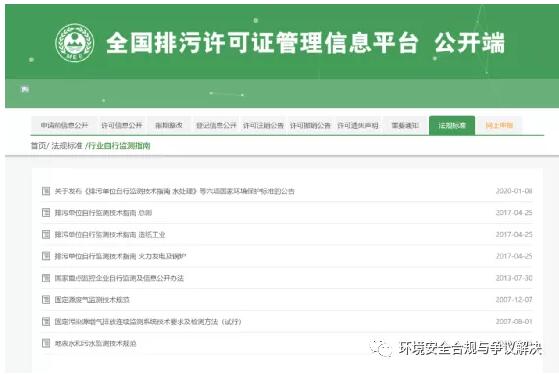
Task: Open the 申请前信息公开 tab
Action: pyautogui.click(x=64, y=125)
